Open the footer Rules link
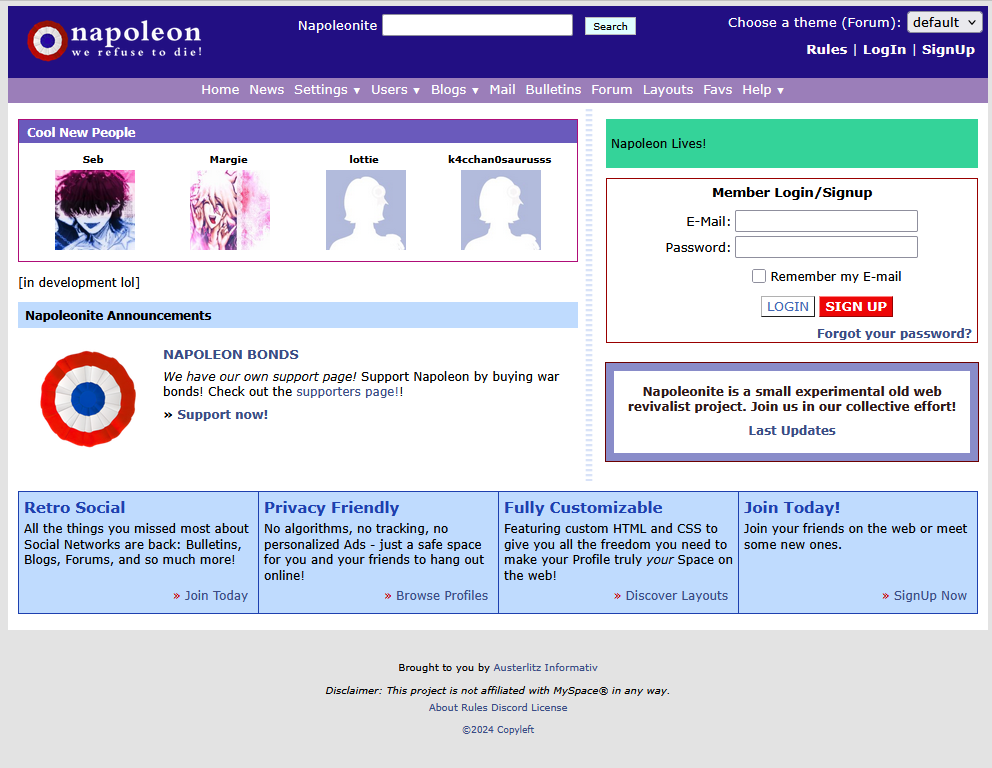 tap(474, 707)
